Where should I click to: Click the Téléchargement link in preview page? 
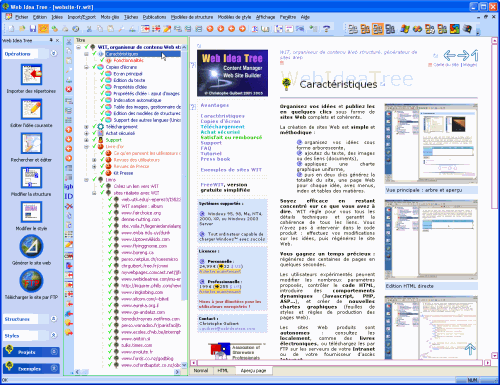coord(222,127)
